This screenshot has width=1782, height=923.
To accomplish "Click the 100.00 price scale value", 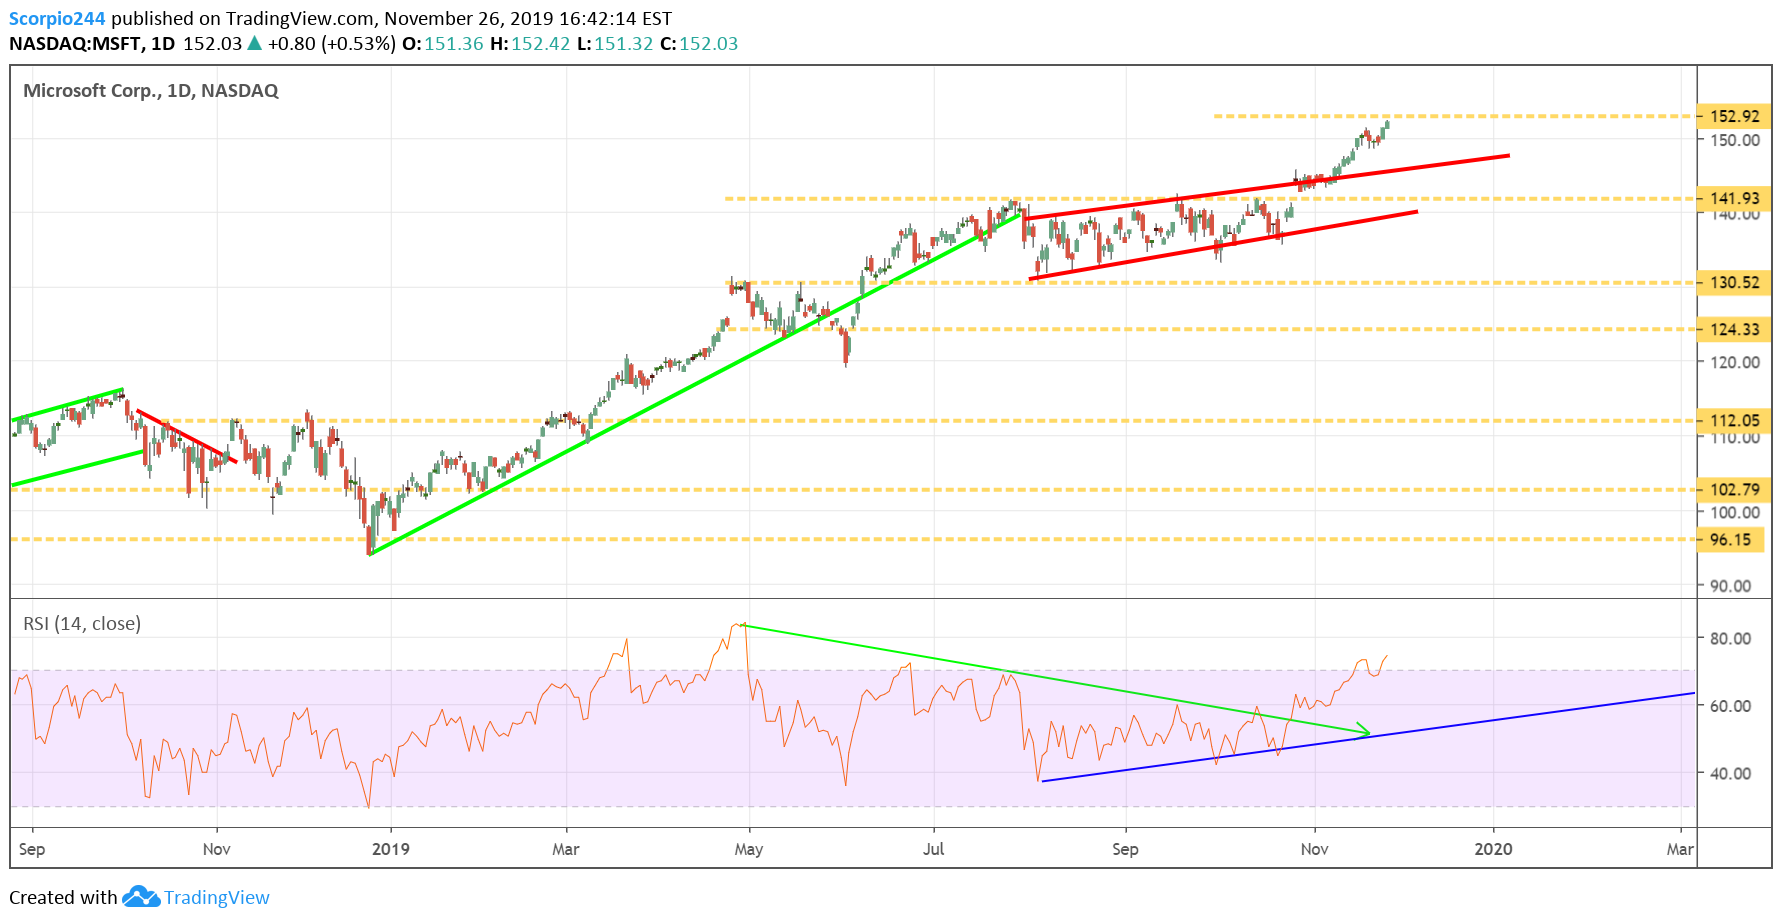I will 1735,512.
